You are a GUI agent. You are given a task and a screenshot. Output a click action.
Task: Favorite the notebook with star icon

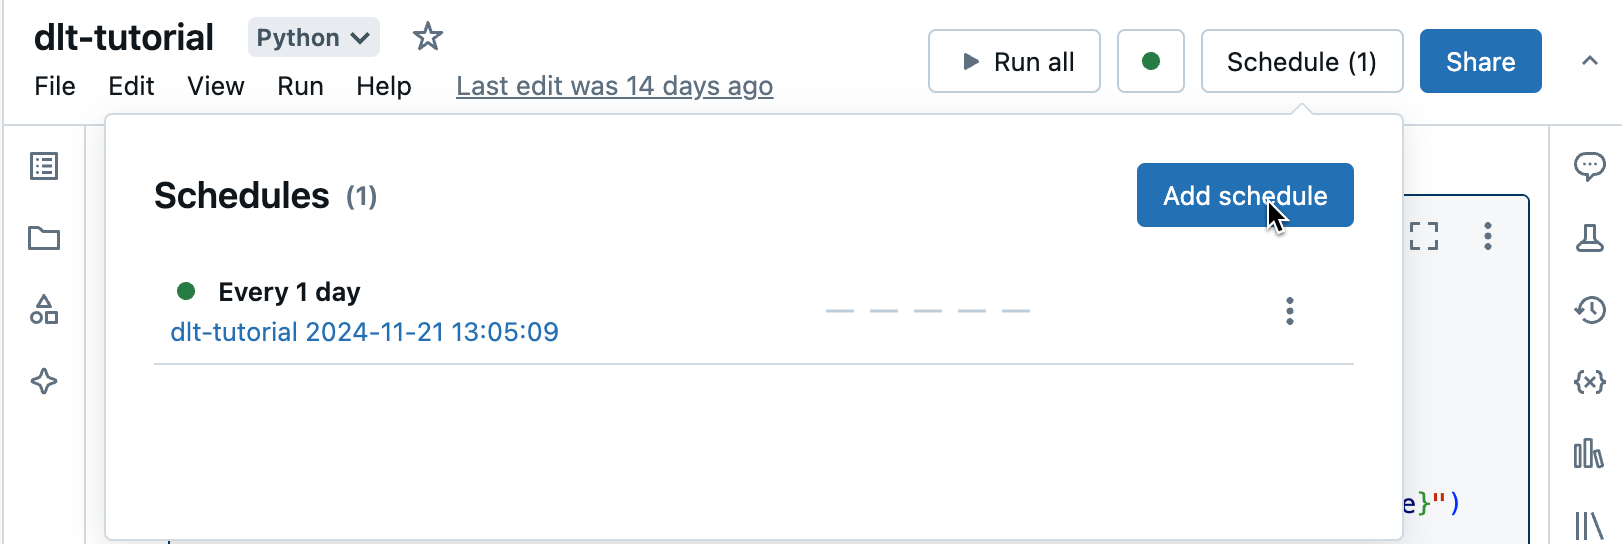pyautogui.click(x=427, y=37)
